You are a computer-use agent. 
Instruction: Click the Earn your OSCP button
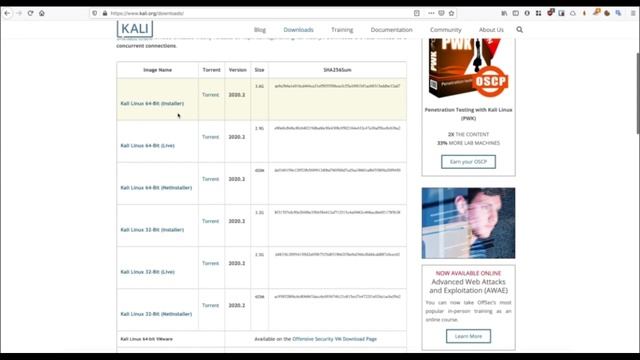tap(468, 162)
